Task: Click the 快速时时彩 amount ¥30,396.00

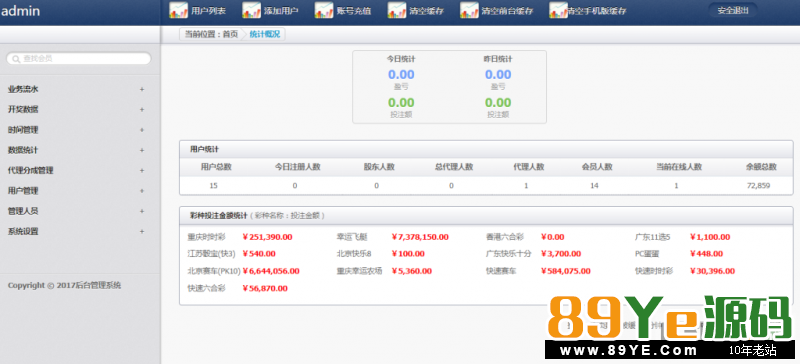Action: [712, 271]
